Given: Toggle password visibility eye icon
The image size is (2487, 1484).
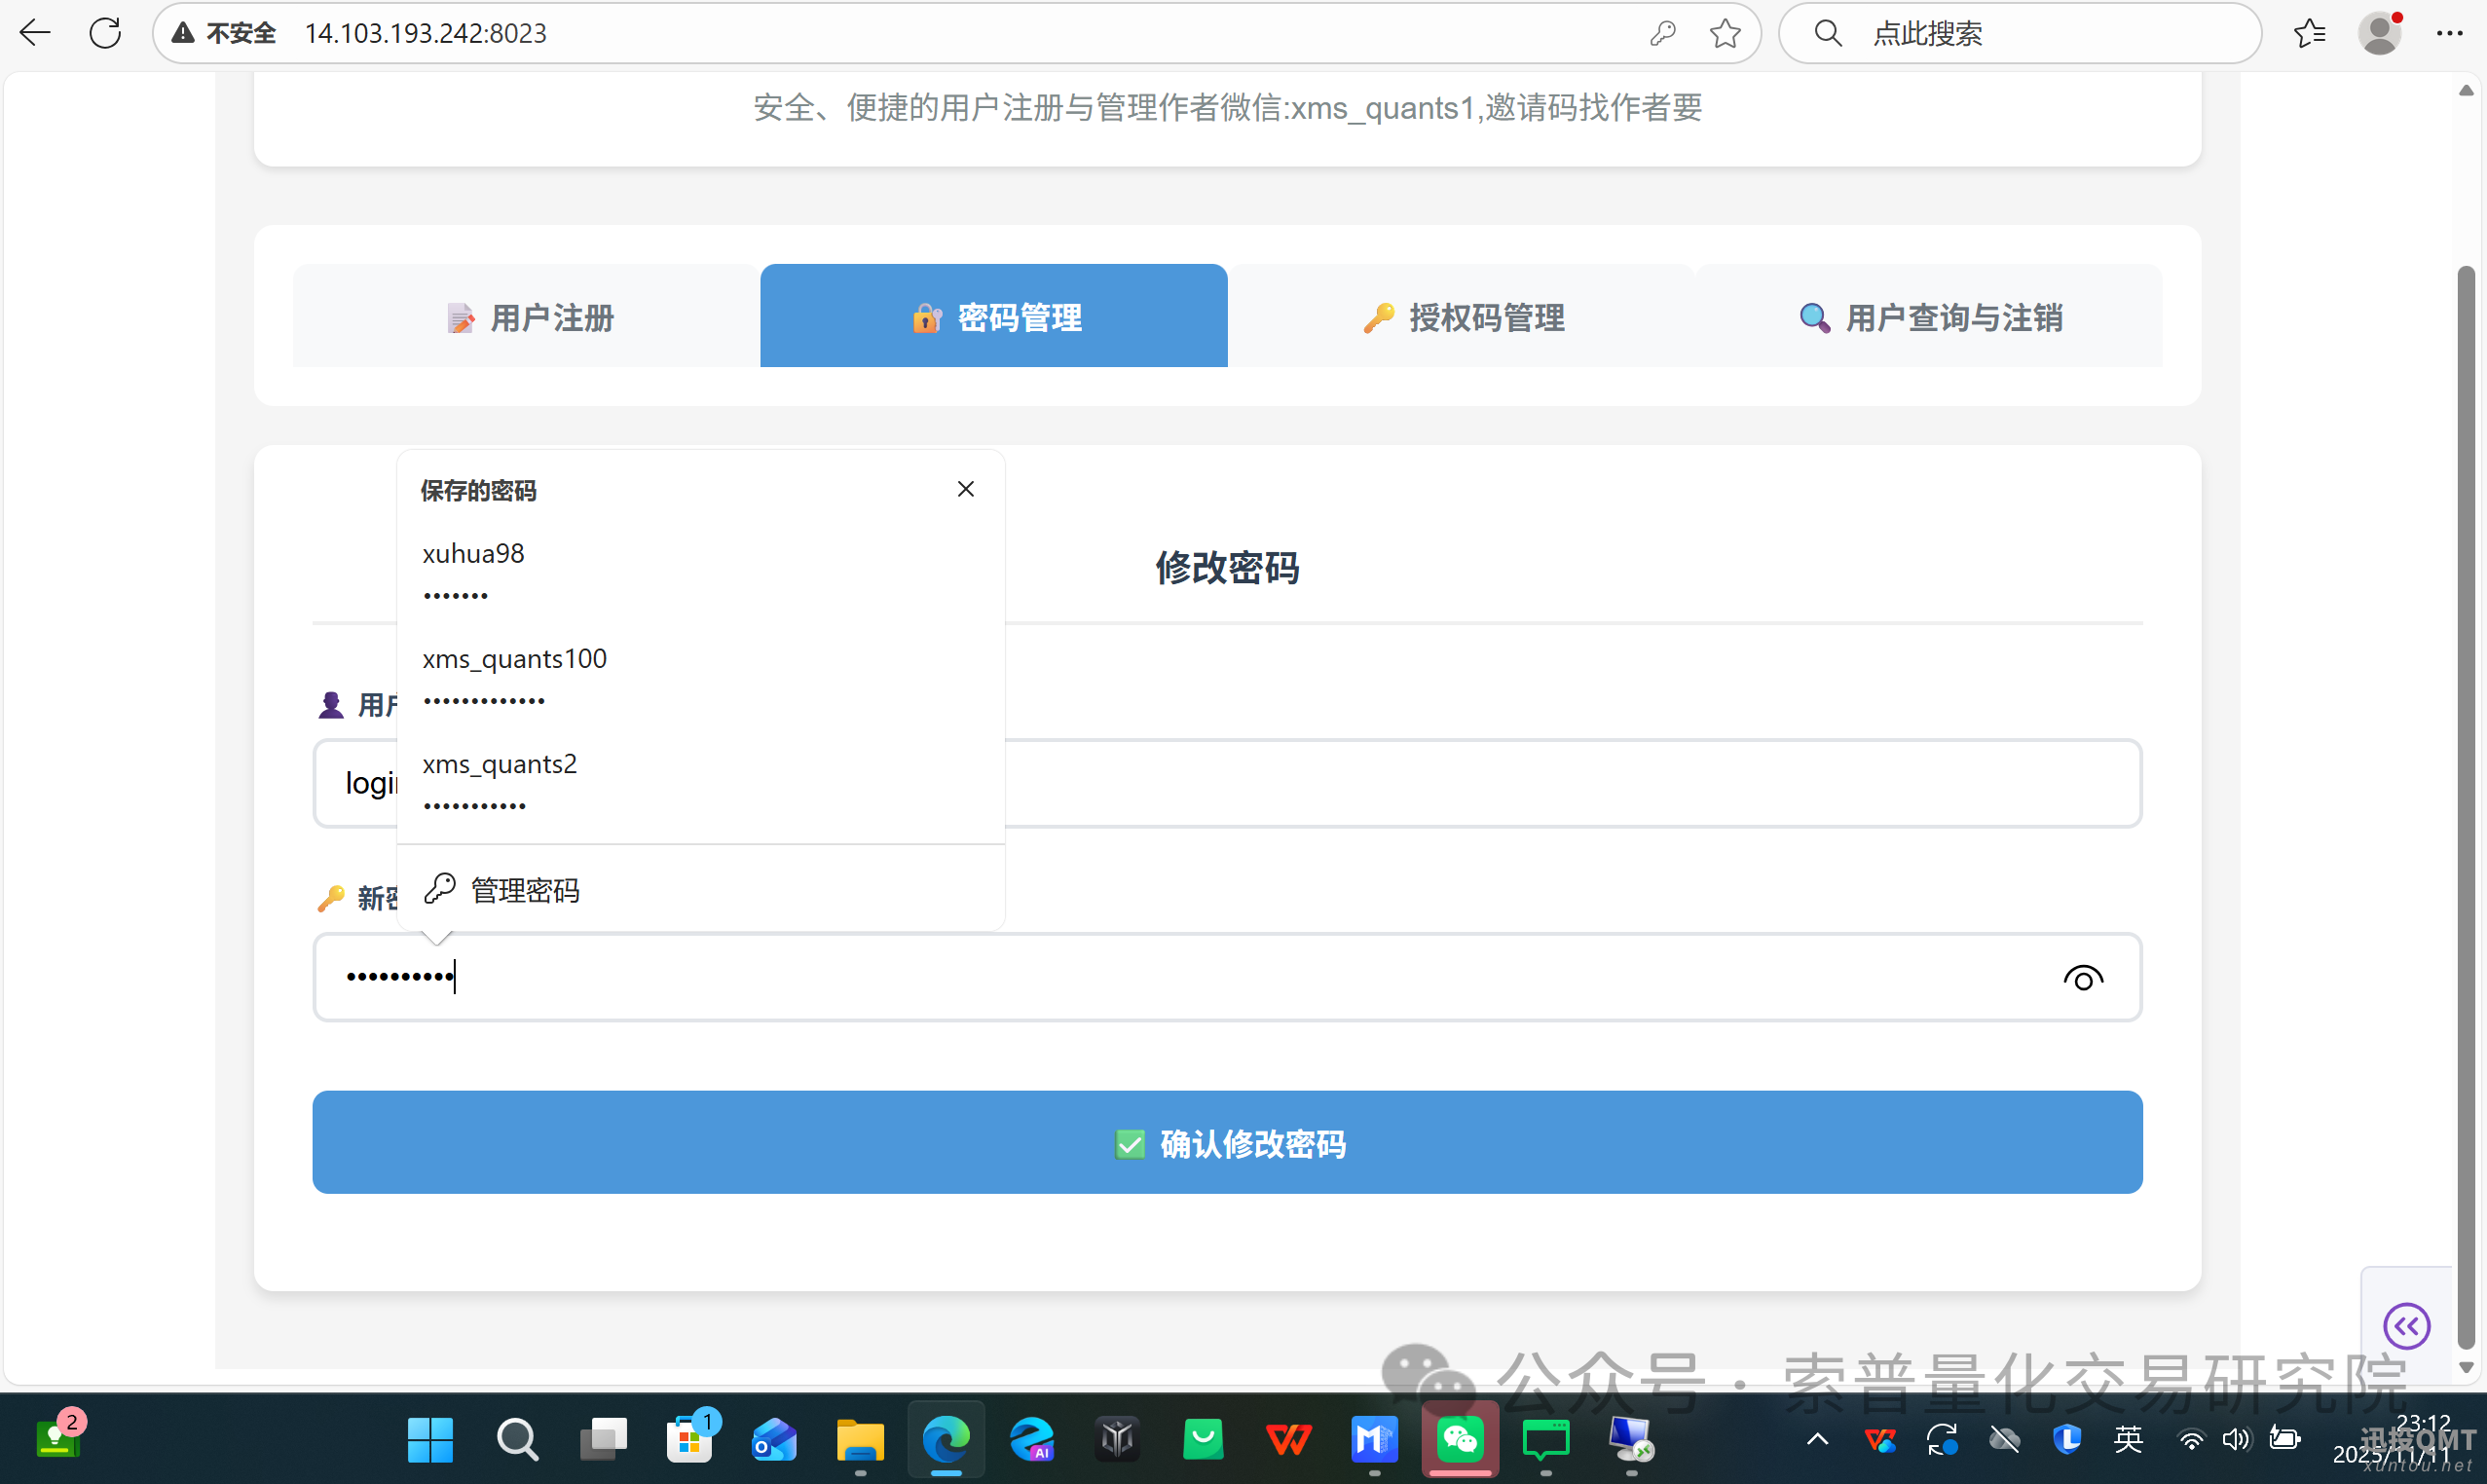Looking at the screenshot, I should pos(2083,978).
